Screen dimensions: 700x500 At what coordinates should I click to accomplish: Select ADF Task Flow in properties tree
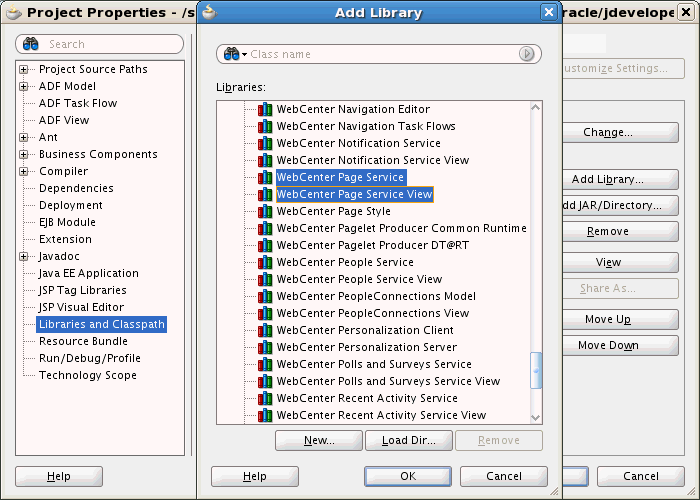[78, 103]
